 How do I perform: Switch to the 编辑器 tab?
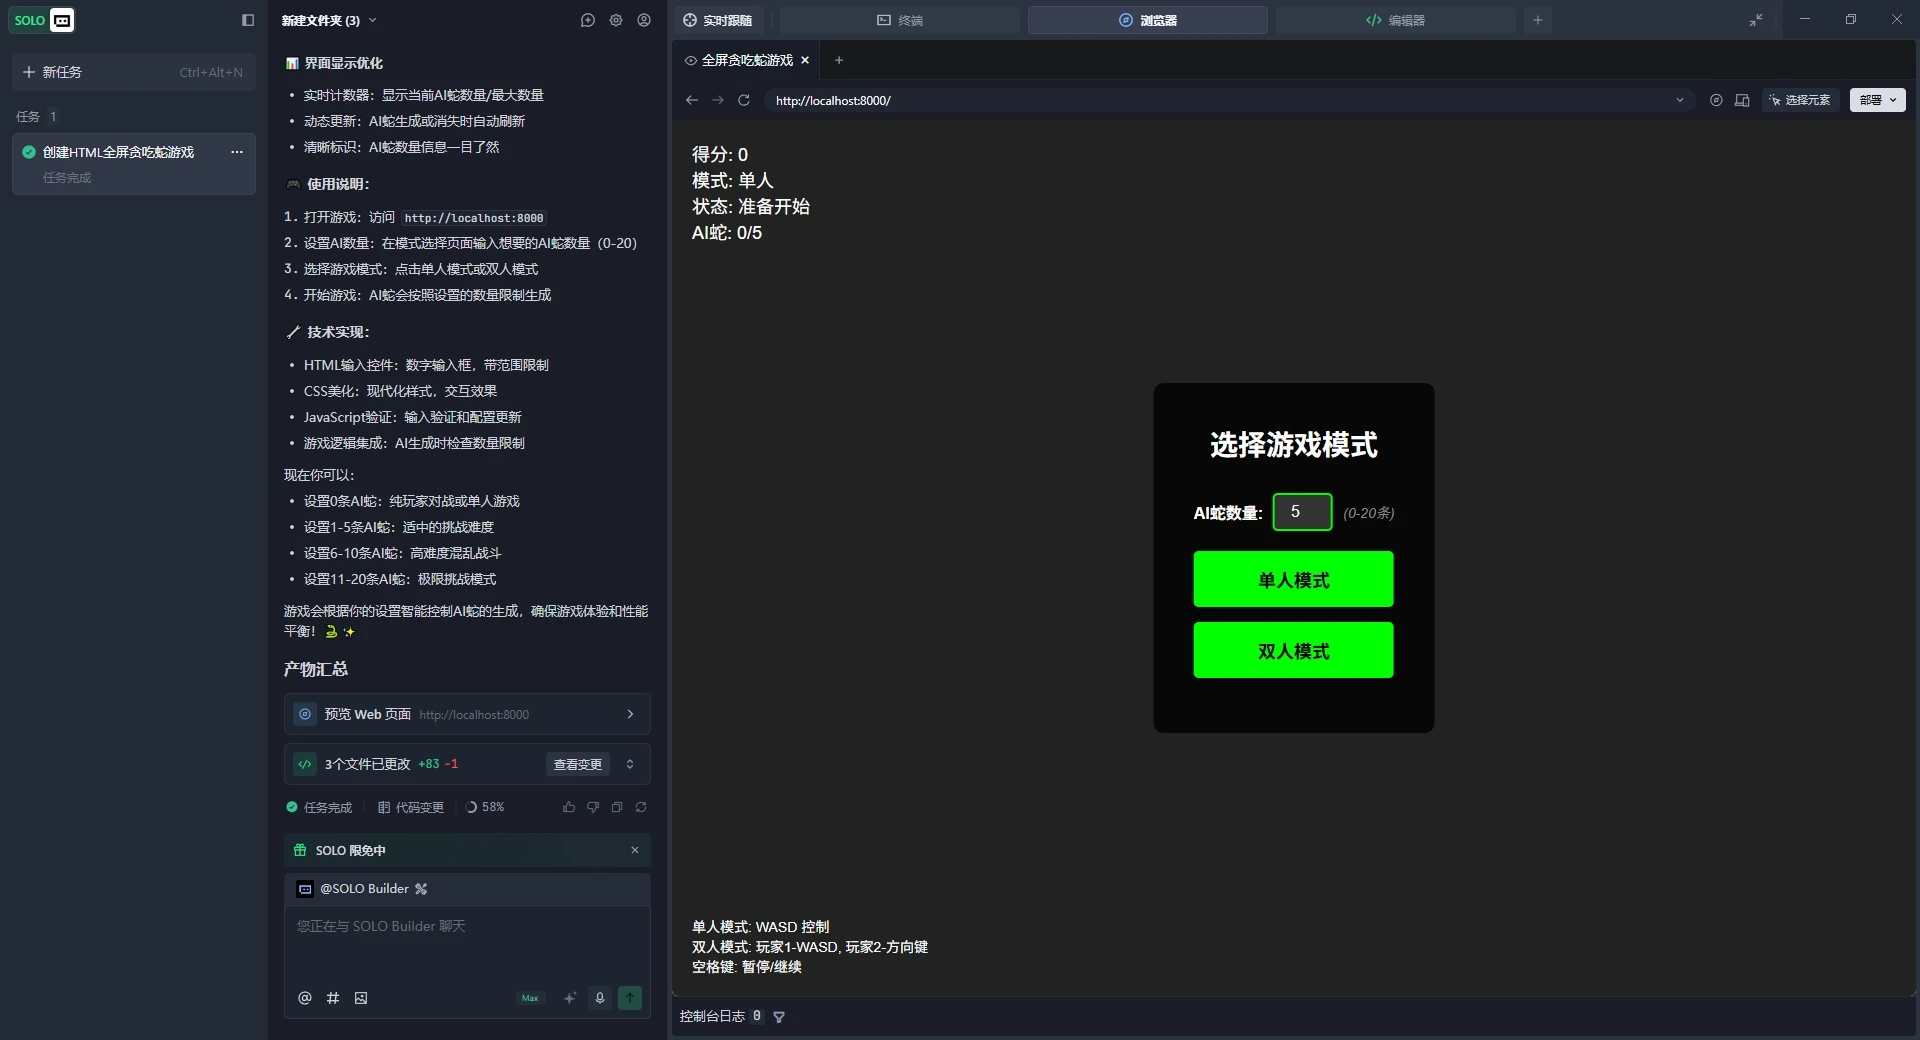point(1395,20)
